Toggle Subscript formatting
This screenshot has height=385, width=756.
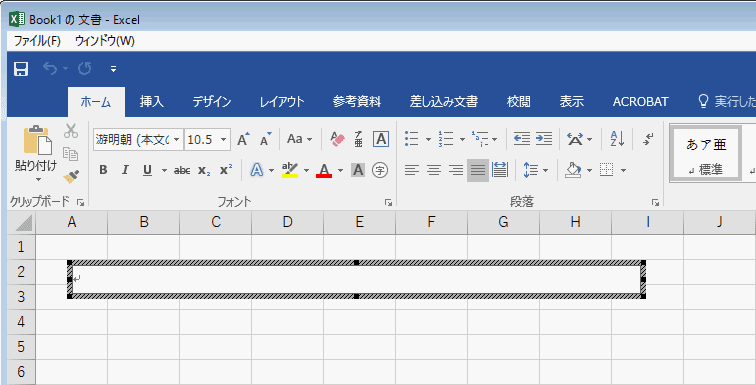click(204, 170)
